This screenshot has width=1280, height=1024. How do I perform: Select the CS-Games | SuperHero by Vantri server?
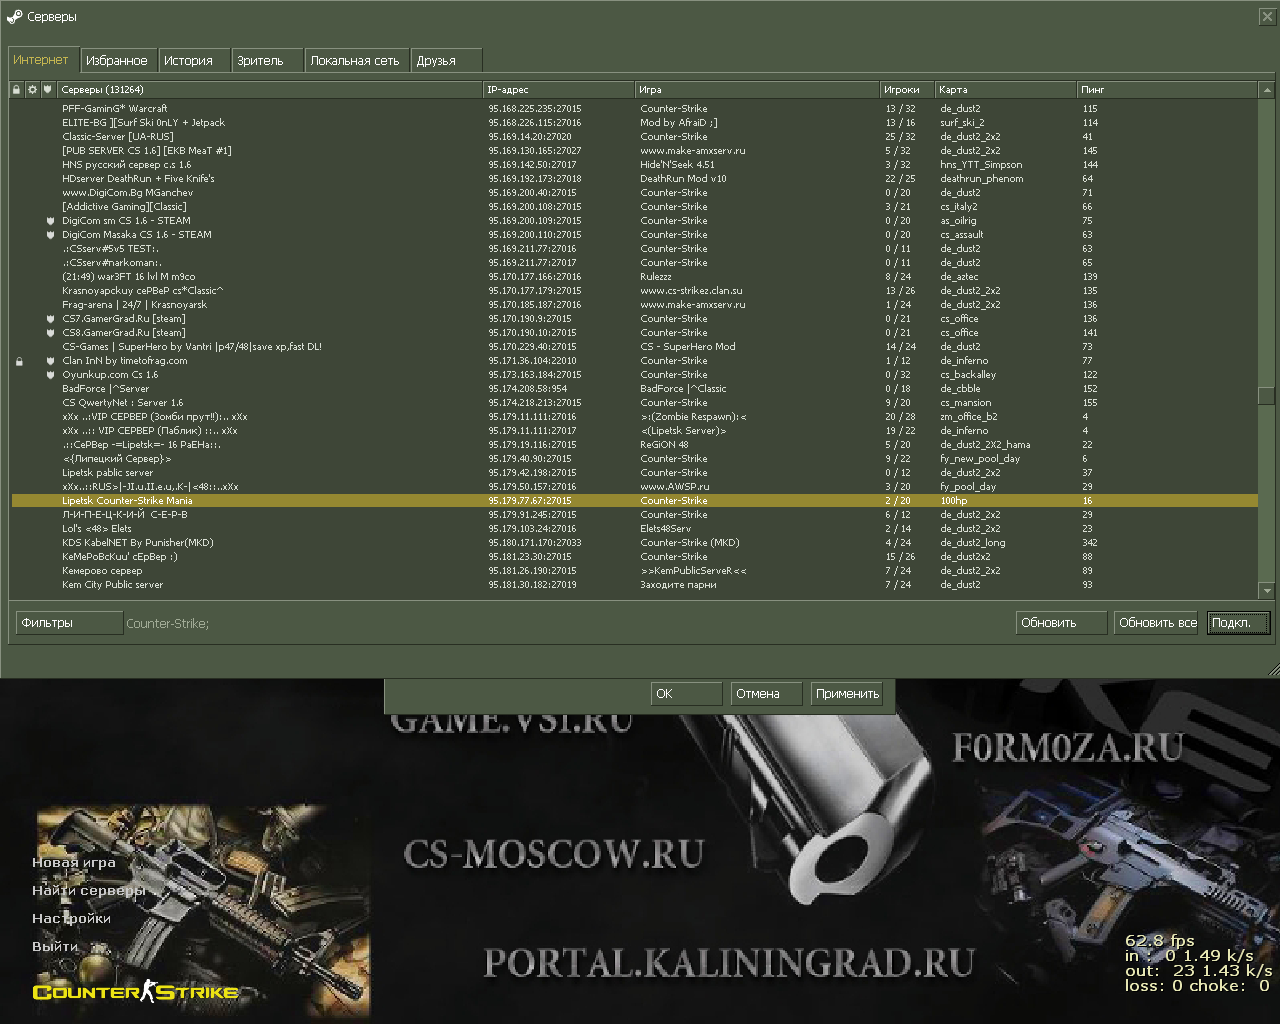point(635,347)
